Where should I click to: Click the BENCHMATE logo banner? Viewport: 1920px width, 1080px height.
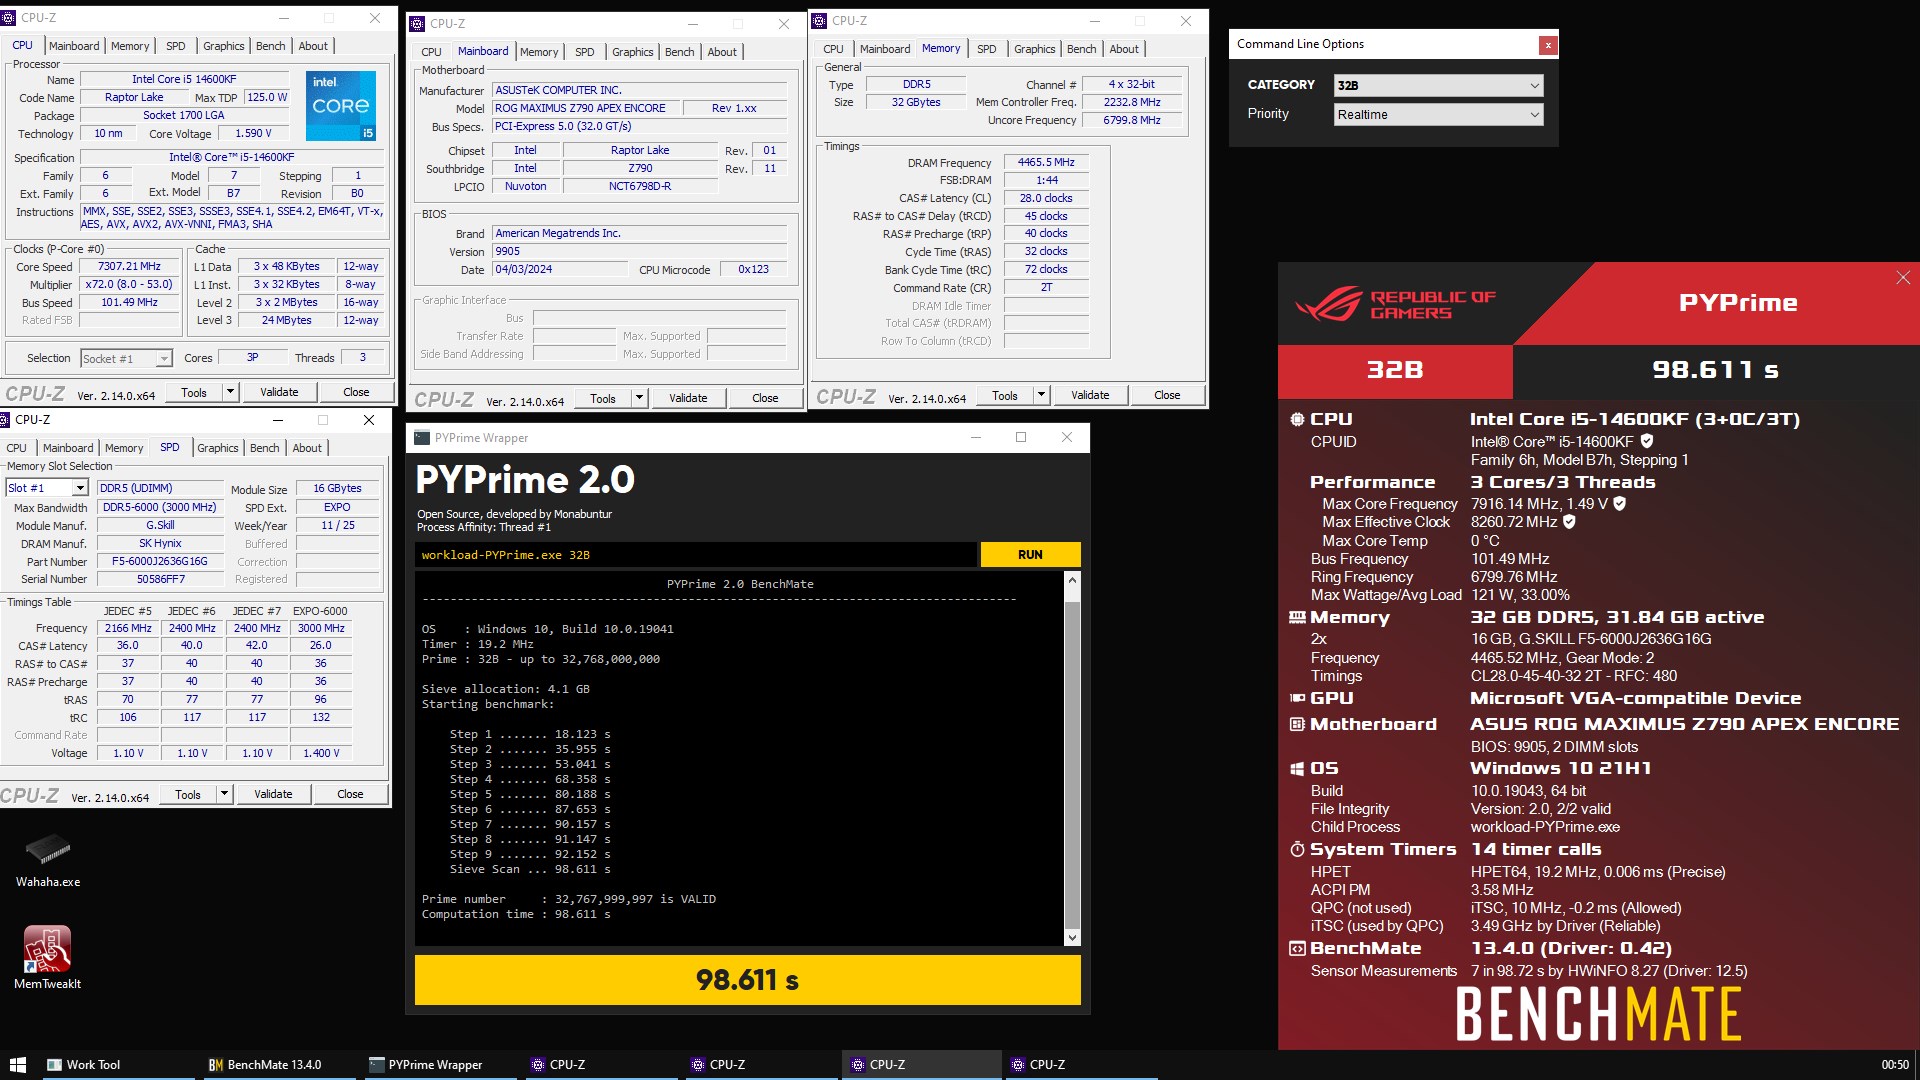tap(1598, 1015)
